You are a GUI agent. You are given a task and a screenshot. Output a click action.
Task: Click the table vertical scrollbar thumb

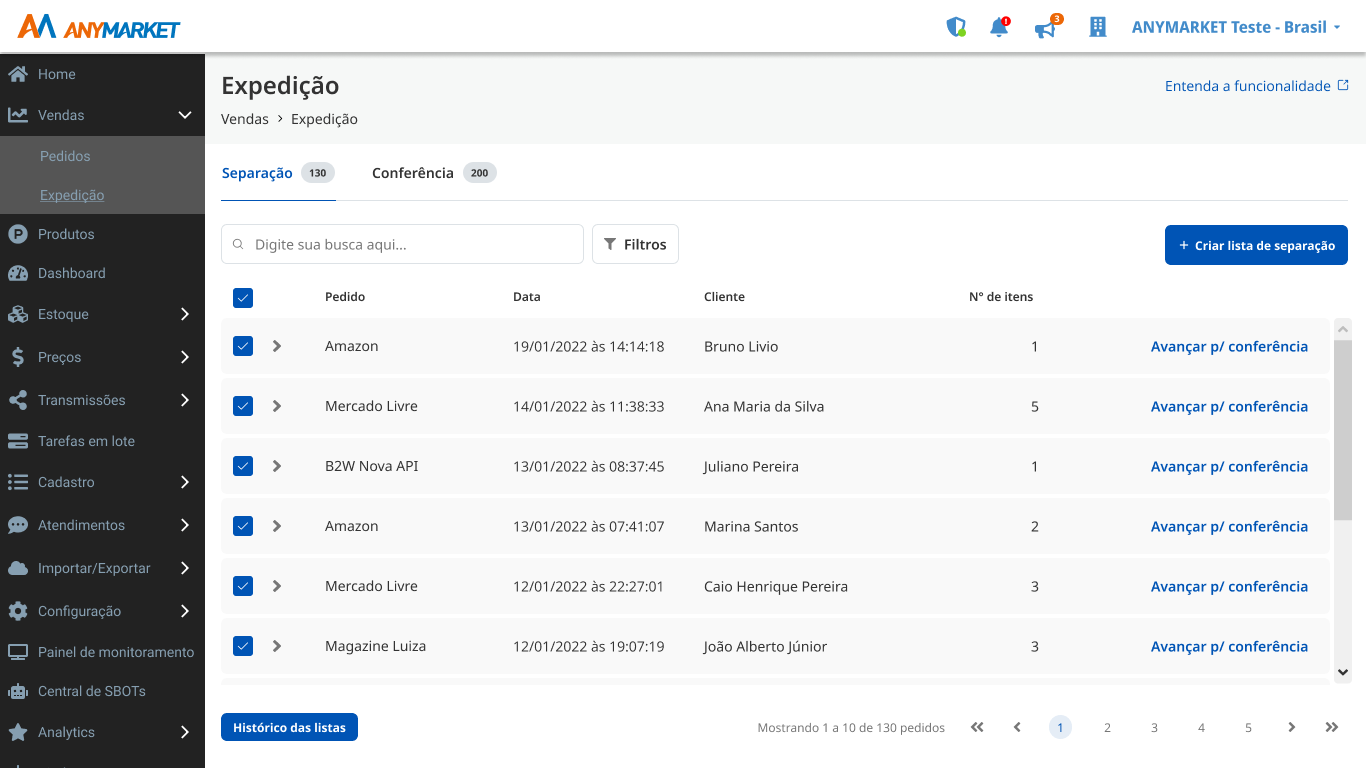point(1343,429)
